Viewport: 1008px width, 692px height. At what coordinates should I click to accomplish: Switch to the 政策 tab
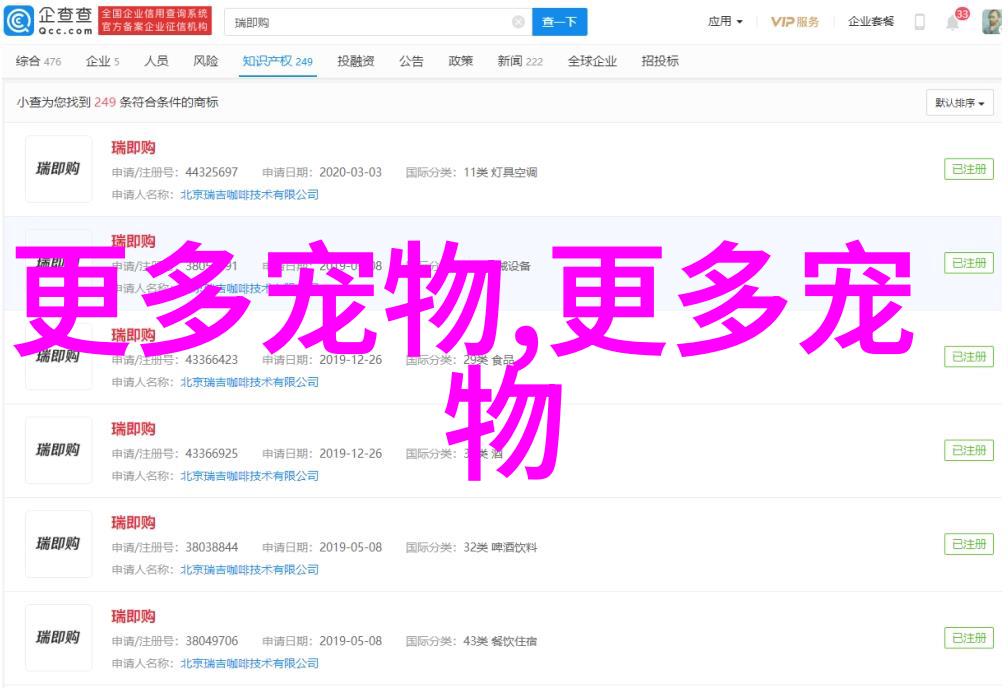(460, 61)
